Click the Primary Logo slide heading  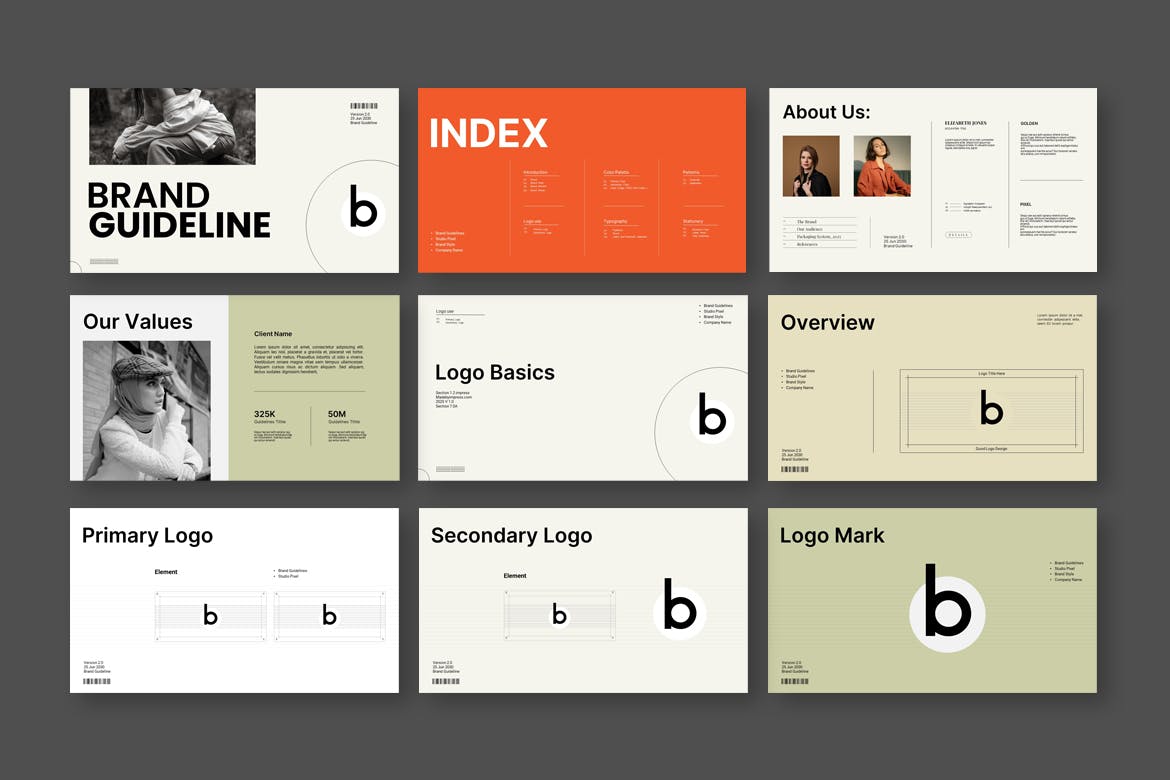click(x=147, y=536)
